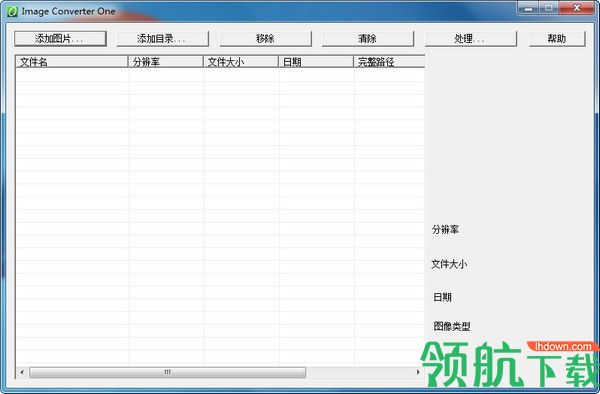Sort by 文件名 column header
600x394 pixels.
[72, 62]
